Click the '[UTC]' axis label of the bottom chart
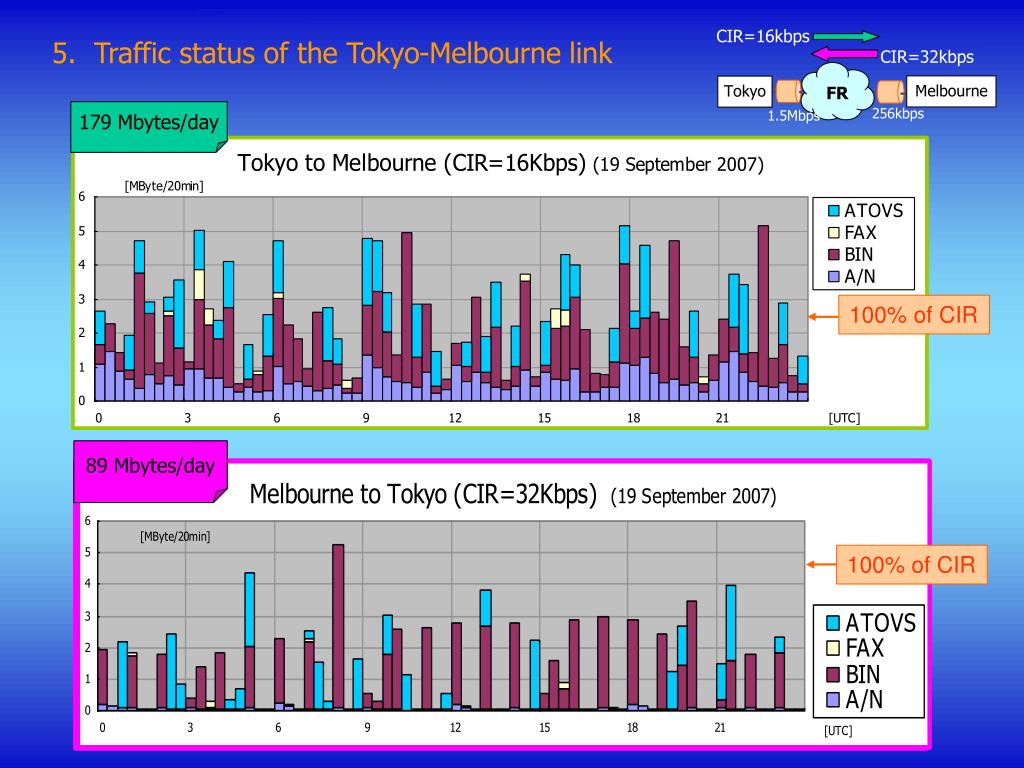 coord(838,731)
